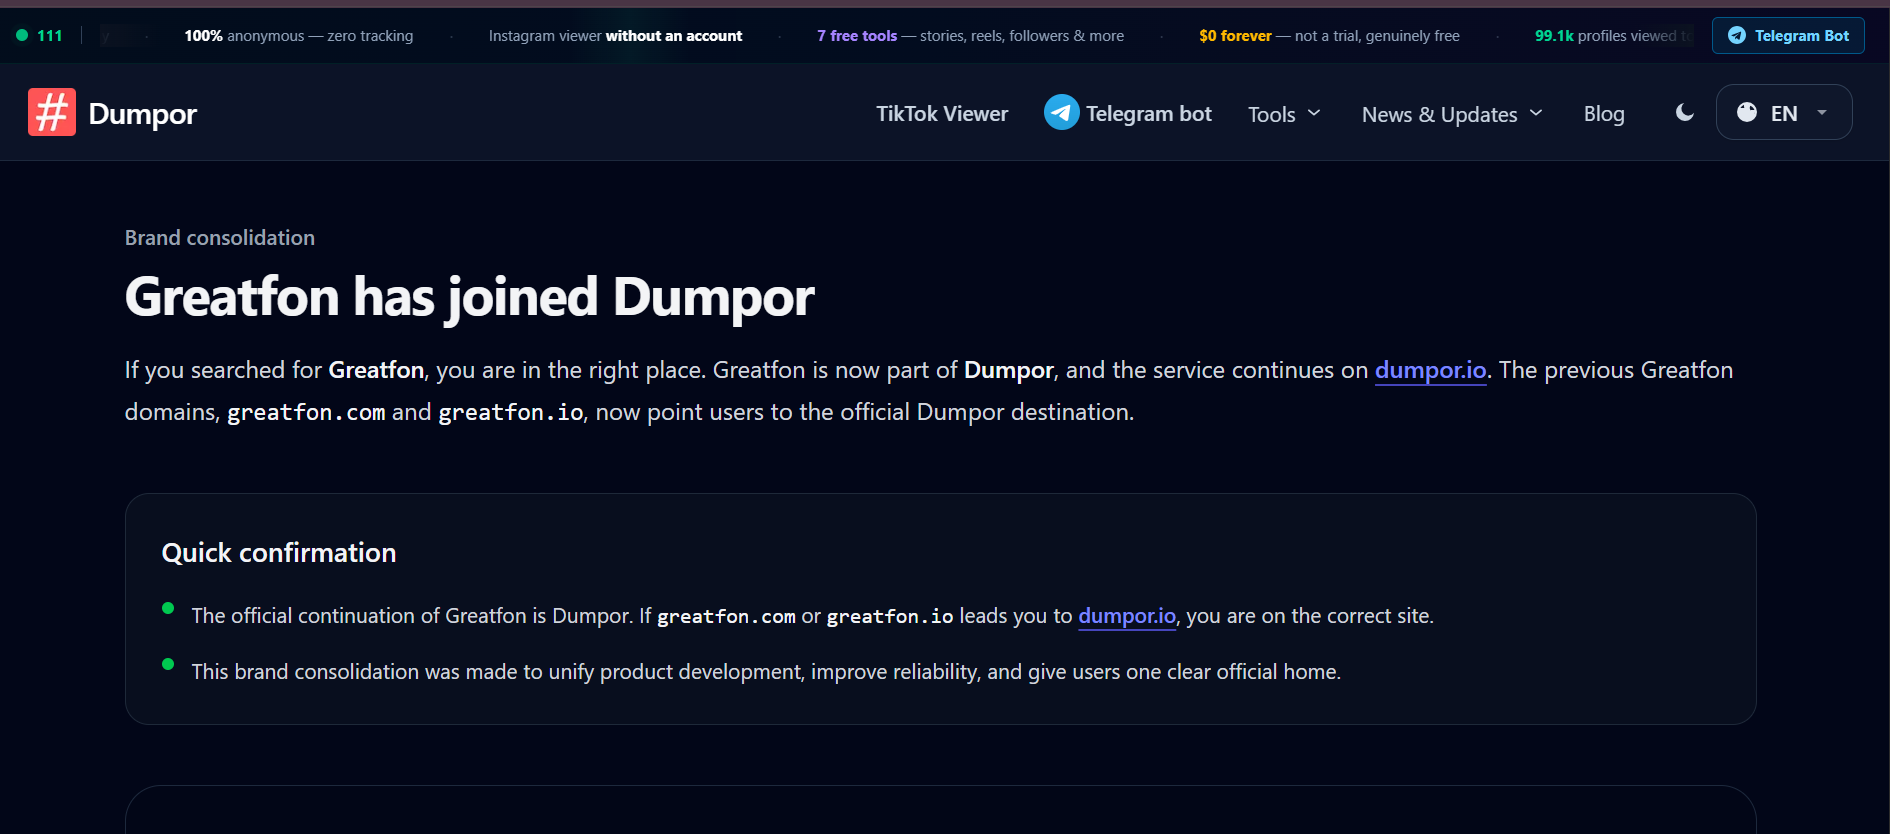Click the $0 forever ticker item
The height and width of the screenshot is (834, 1890).
pyautogui.click(x=1329, y=36)
